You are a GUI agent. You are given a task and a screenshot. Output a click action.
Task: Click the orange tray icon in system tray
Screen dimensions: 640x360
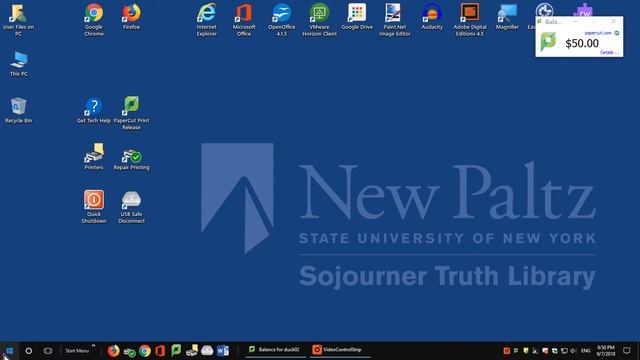506,351
